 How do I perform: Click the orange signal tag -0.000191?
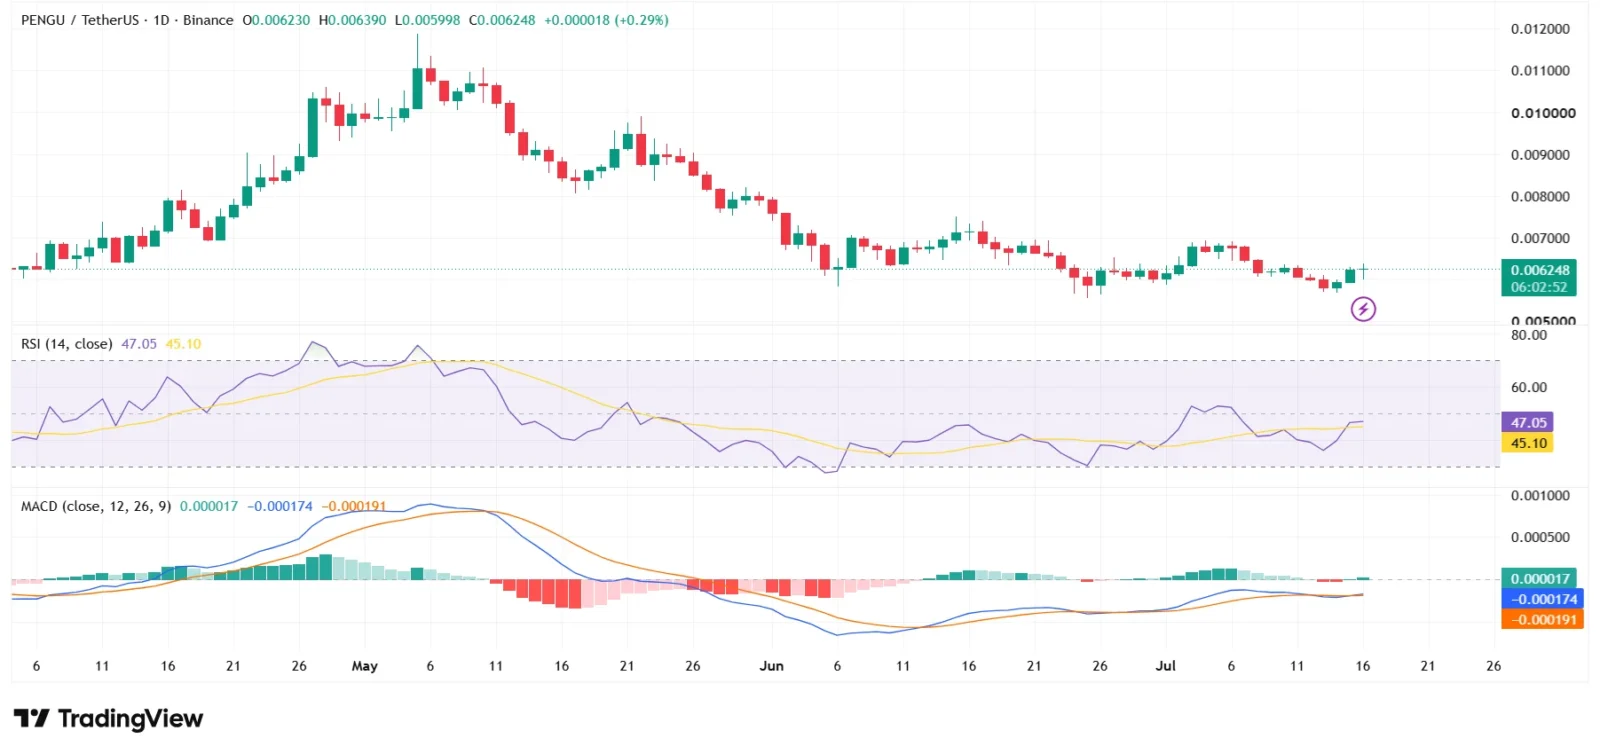click(1542, 620)
